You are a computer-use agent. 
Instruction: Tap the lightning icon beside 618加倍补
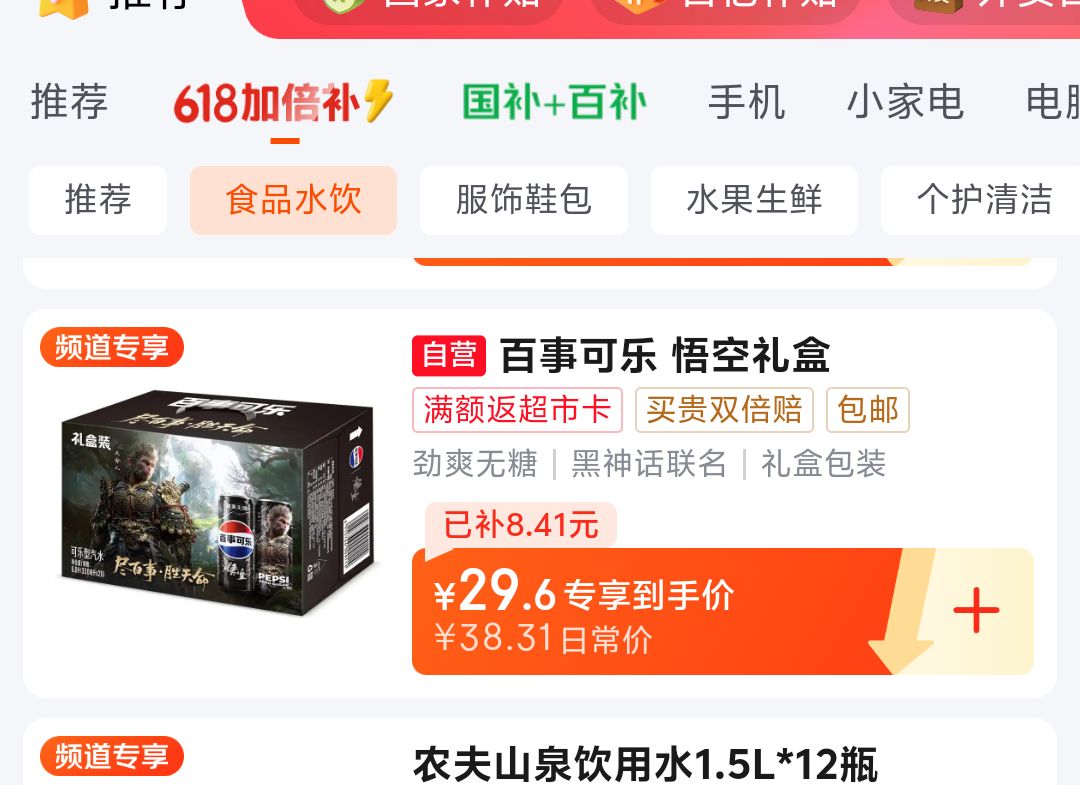click(x=378, y=101)
